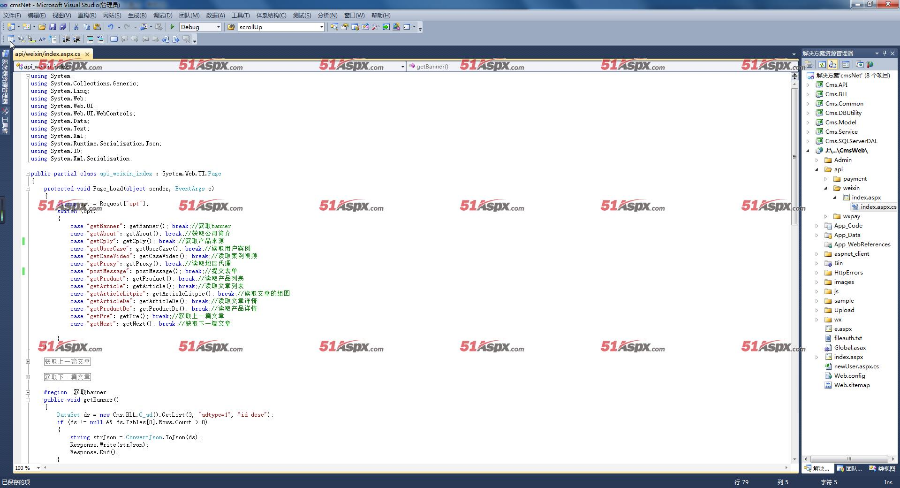Click the Refresh icon in Solution Explorer toolbar
This screenshot has height=488, width=900.
pyautogui.click(x=822, y=64)
